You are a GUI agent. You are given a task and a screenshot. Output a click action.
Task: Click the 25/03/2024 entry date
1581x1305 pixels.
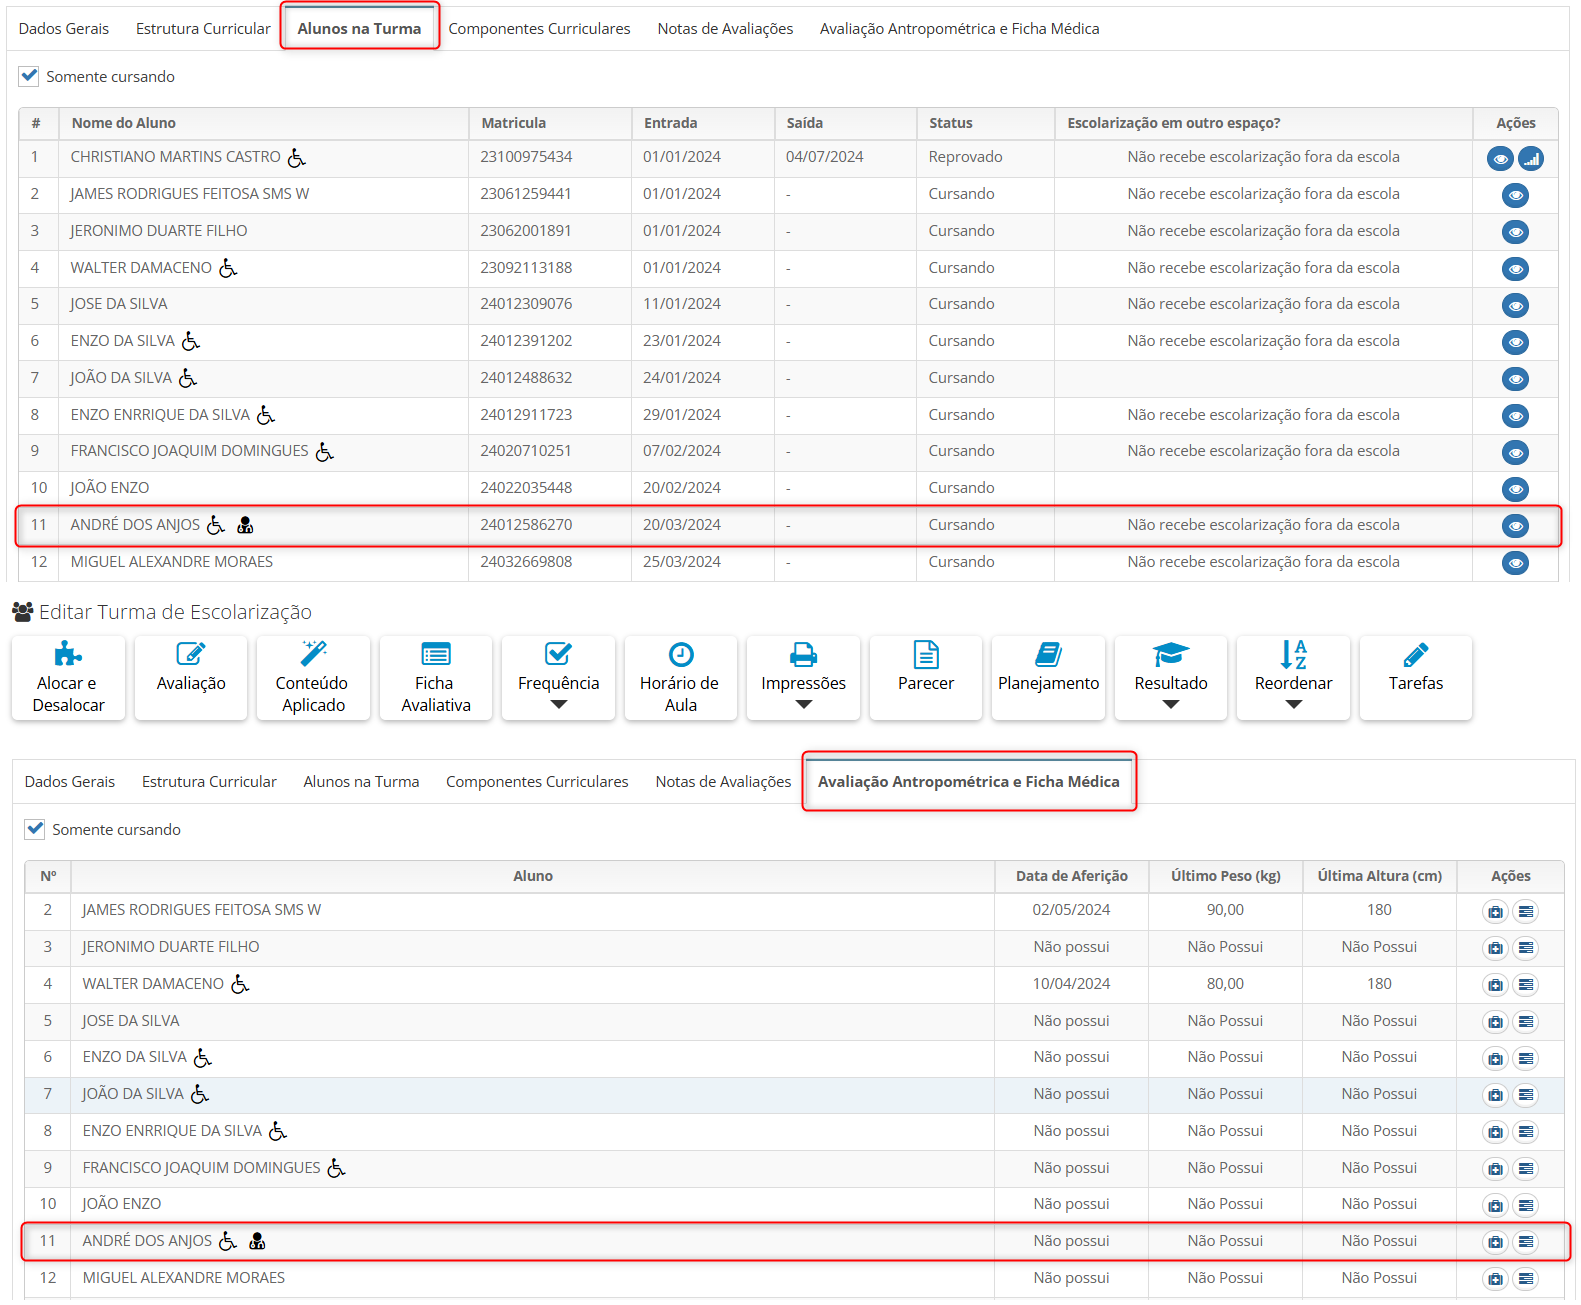682,562
